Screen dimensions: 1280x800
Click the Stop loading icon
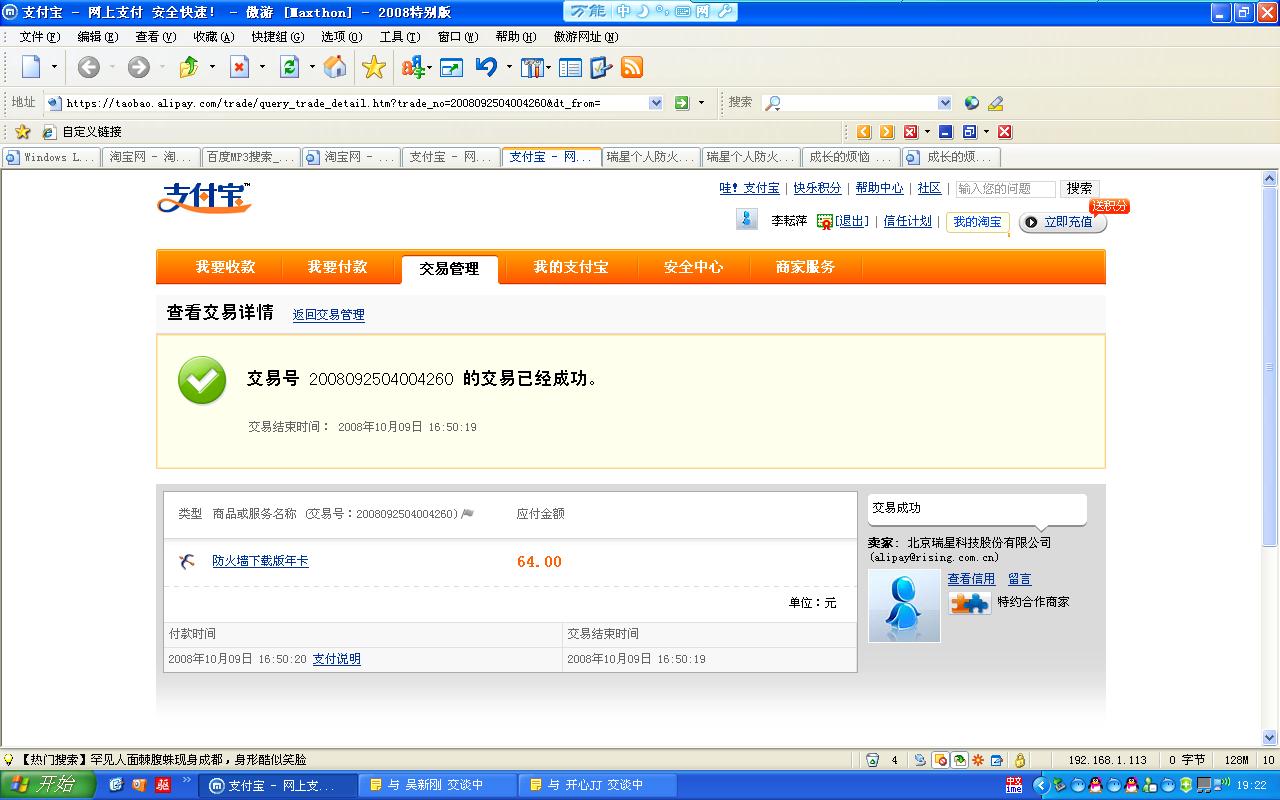point(239,67)
